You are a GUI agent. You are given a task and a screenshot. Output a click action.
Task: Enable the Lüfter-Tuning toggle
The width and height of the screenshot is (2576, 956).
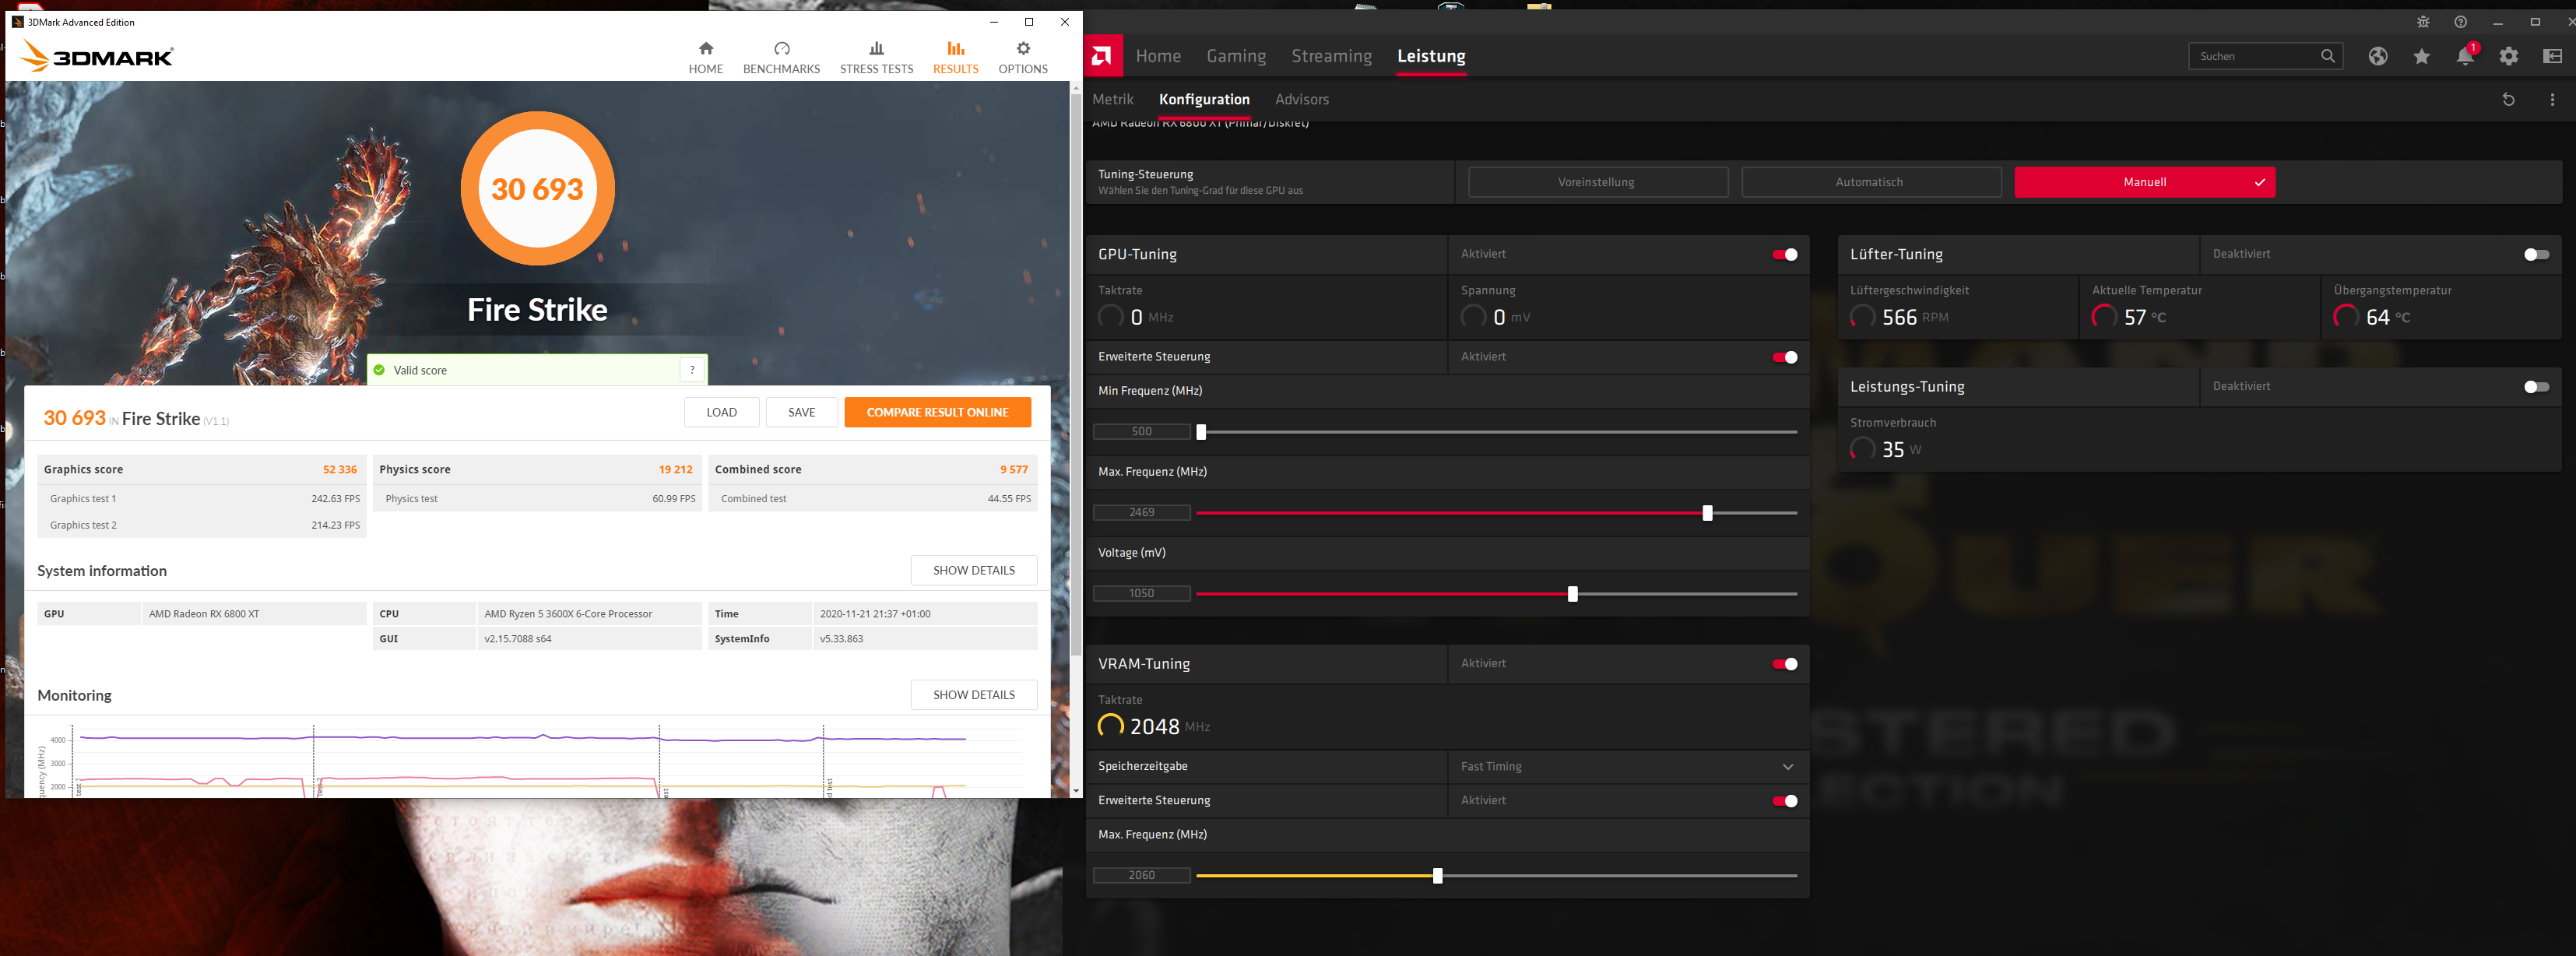(x=2535, y=255)
